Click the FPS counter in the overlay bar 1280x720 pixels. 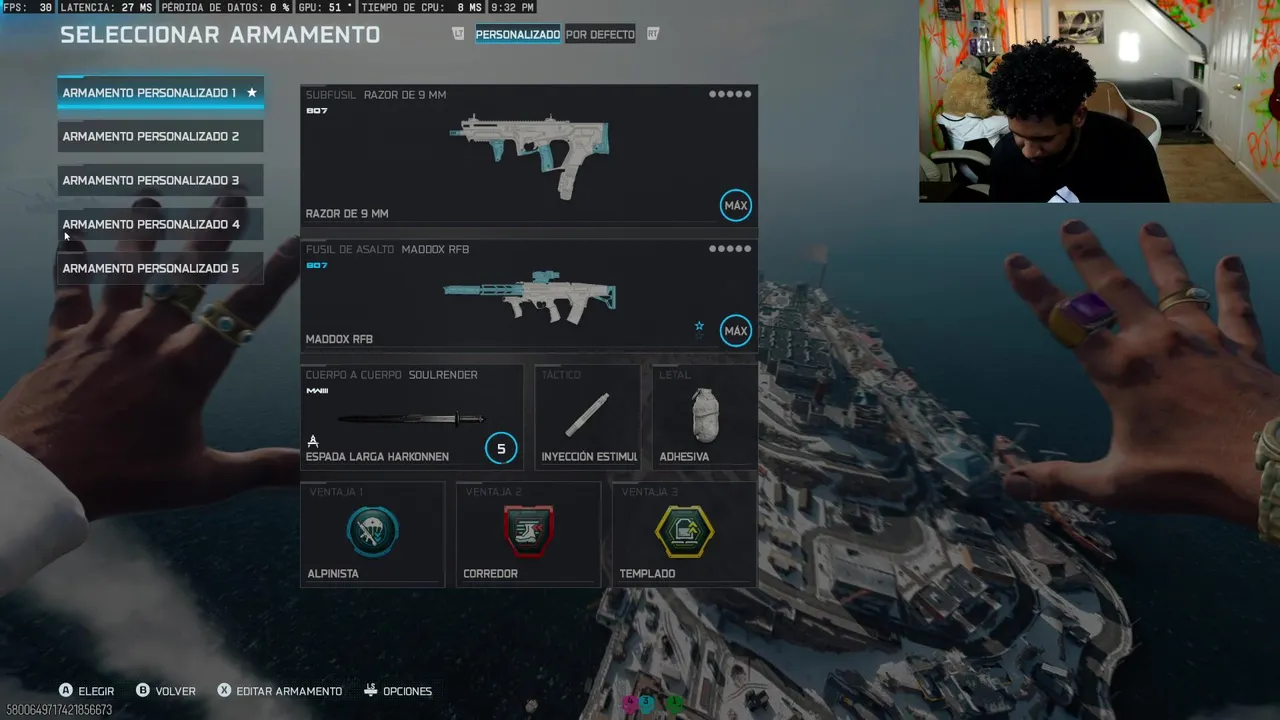click(27, 7)
